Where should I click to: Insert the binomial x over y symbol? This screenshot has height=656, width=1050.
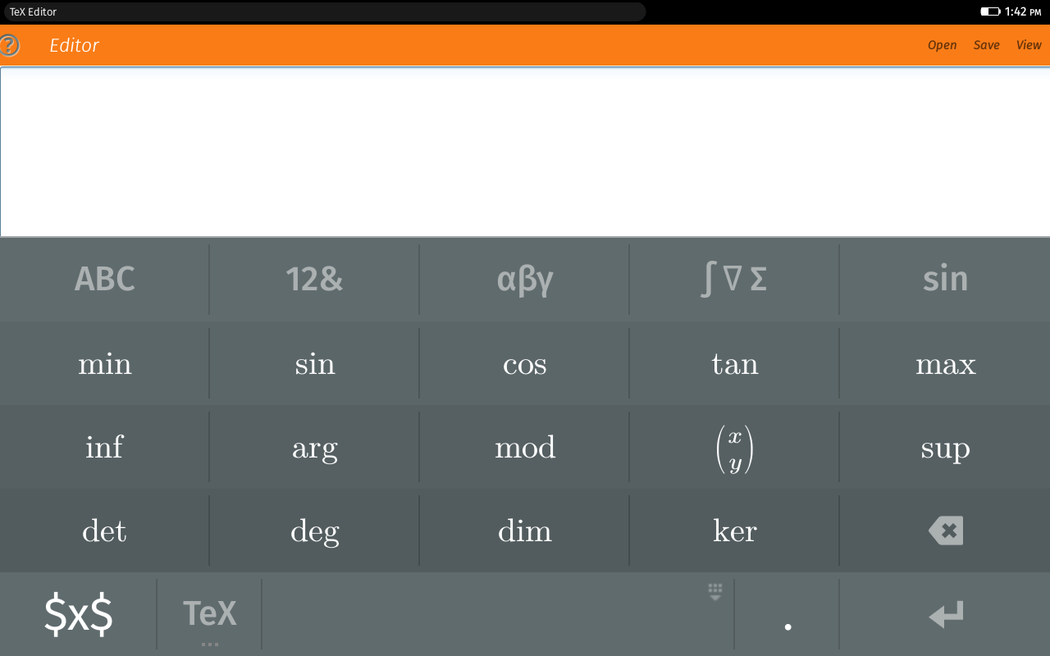click(x=734, y=448)
